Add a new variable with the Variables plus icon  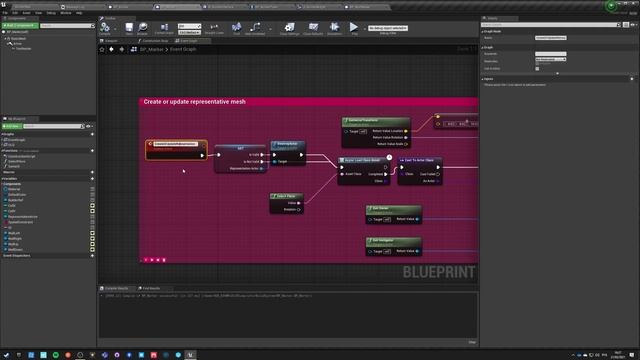click(x=92, y=178)
